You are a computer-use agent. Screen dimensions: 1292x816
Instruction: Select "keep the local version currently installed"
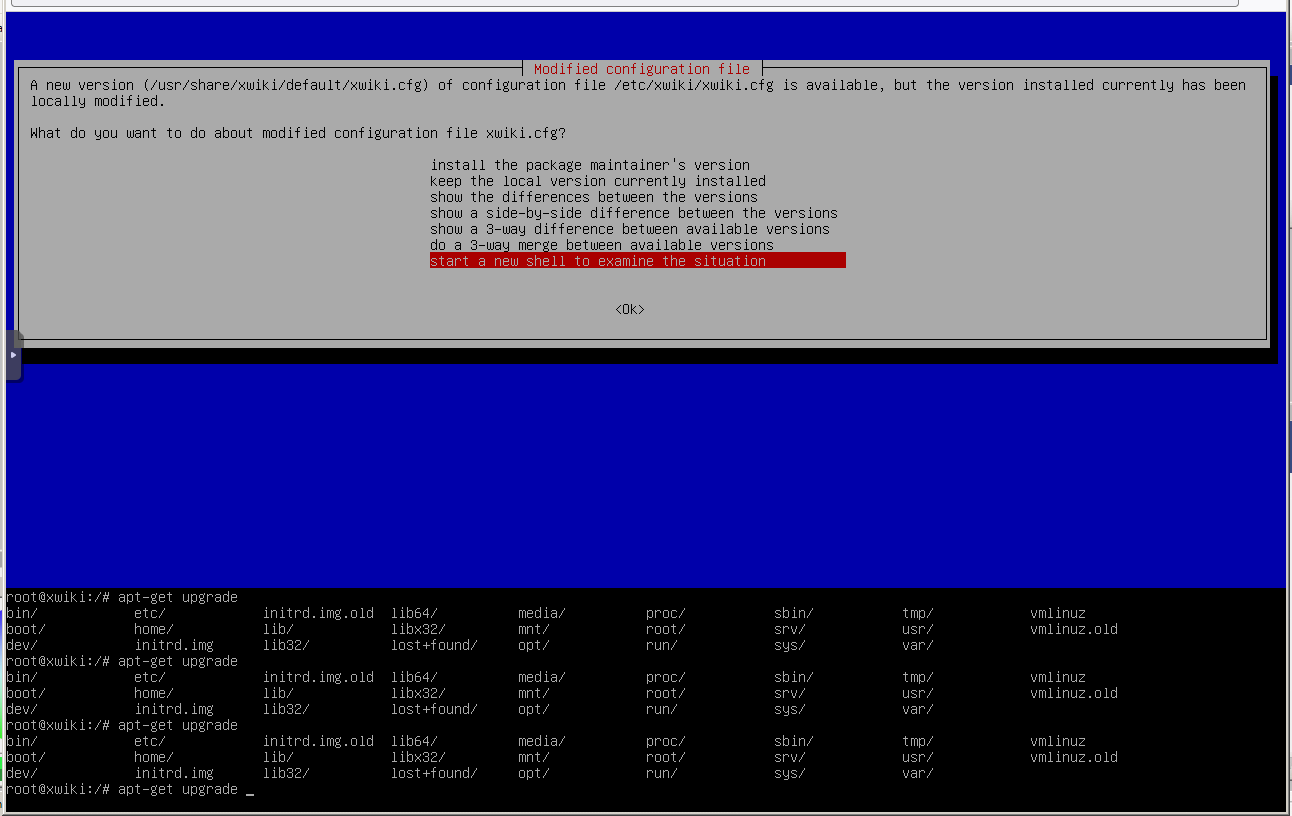598,181
